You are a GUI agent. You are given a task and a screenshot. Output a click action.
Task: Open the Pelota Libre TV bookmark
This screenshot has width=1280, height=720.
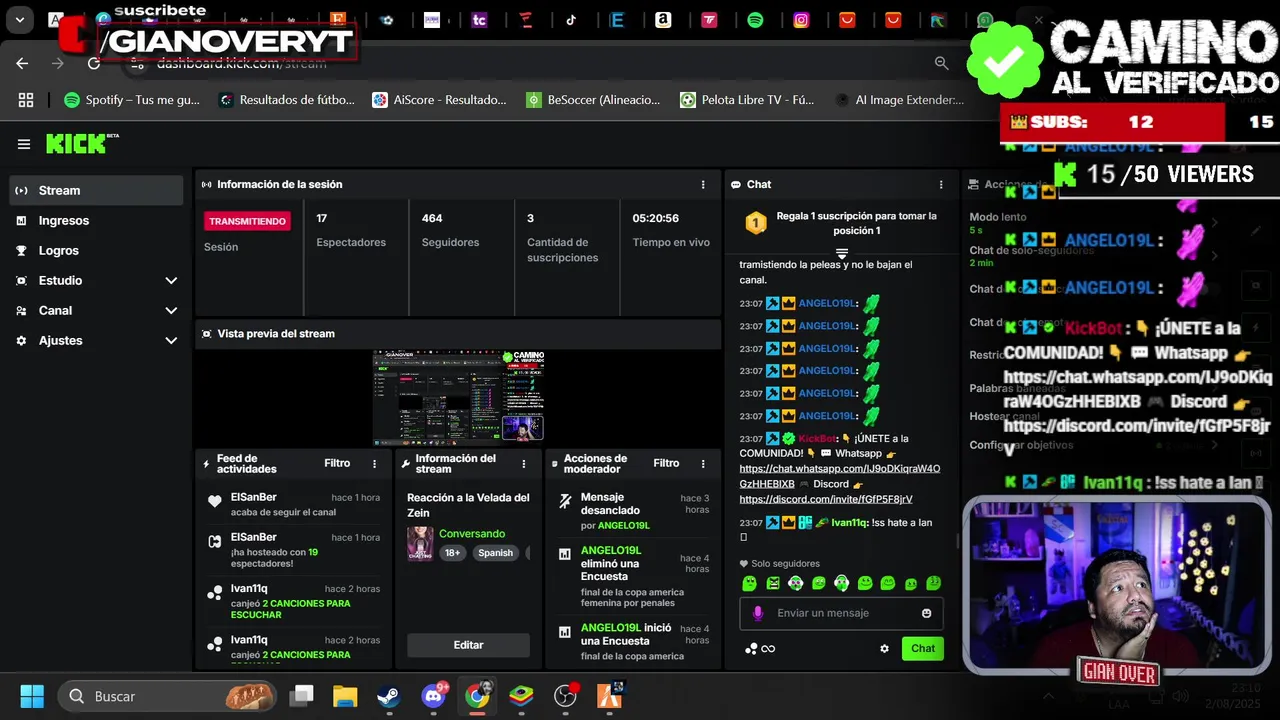pos(747,100)
